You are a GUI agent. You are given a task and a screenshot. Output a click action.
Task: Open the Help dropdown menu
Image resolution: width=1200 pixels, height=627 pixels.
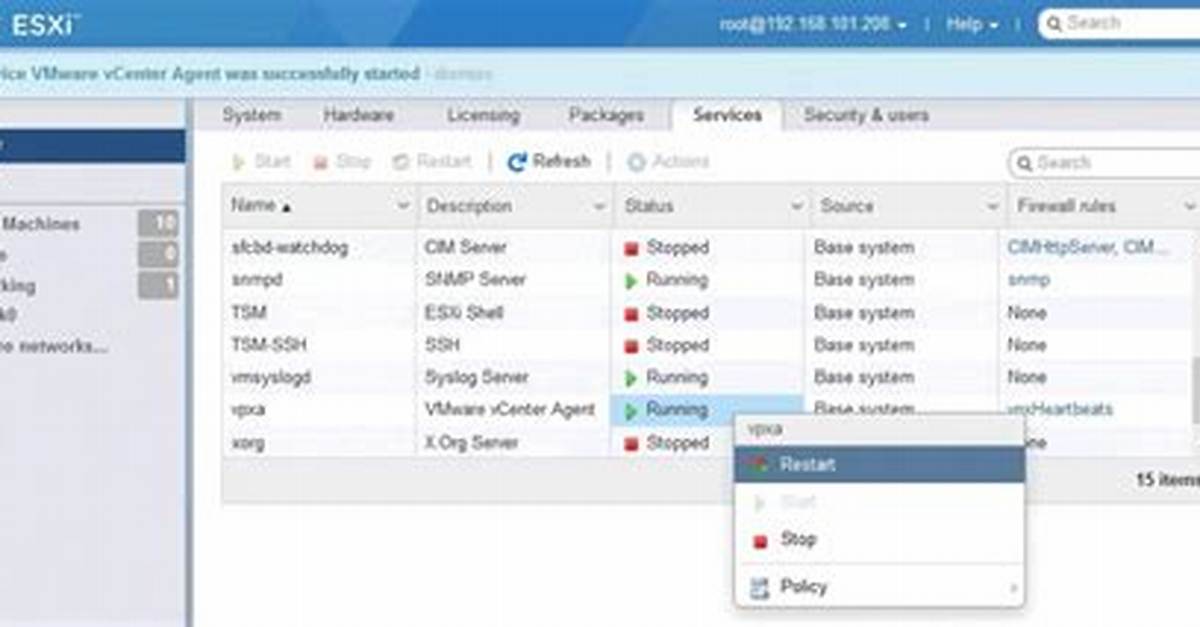tap(972, 24)
